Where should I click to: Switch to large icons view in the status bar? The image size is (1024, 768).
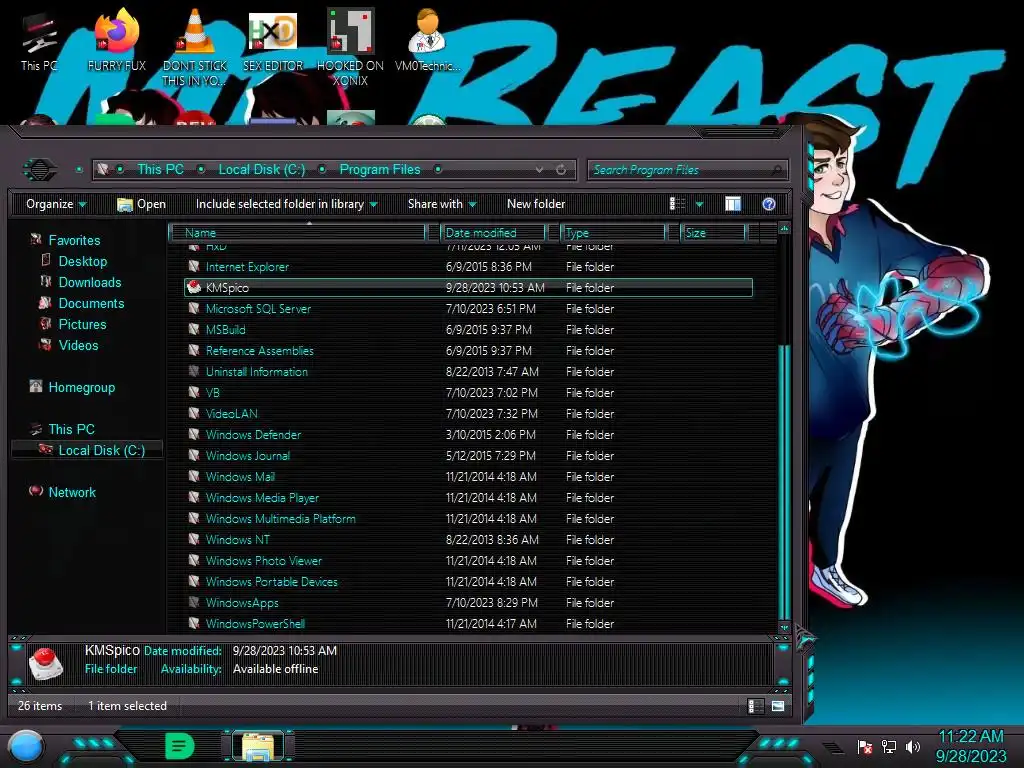778,706
